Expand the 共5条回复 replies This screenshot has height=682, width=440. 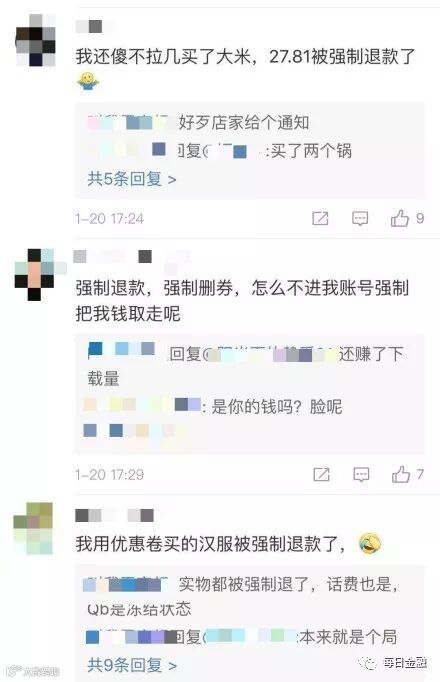(x=132, y=179)
